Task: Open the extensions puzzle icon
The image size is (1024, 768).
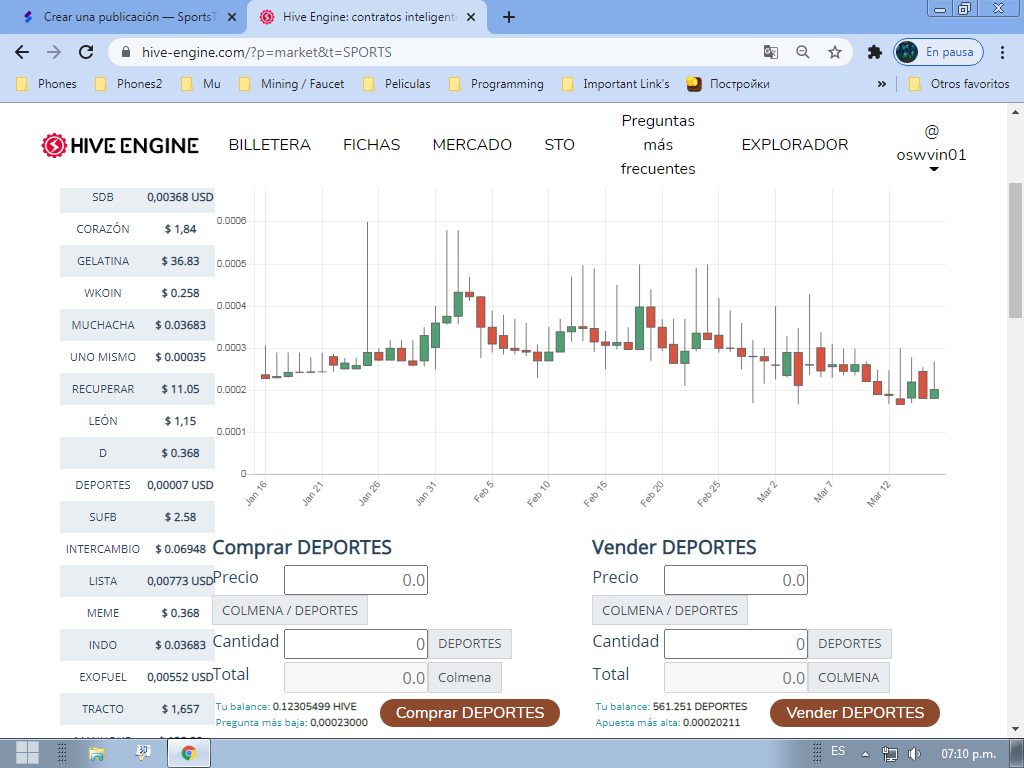Action: 874,52
